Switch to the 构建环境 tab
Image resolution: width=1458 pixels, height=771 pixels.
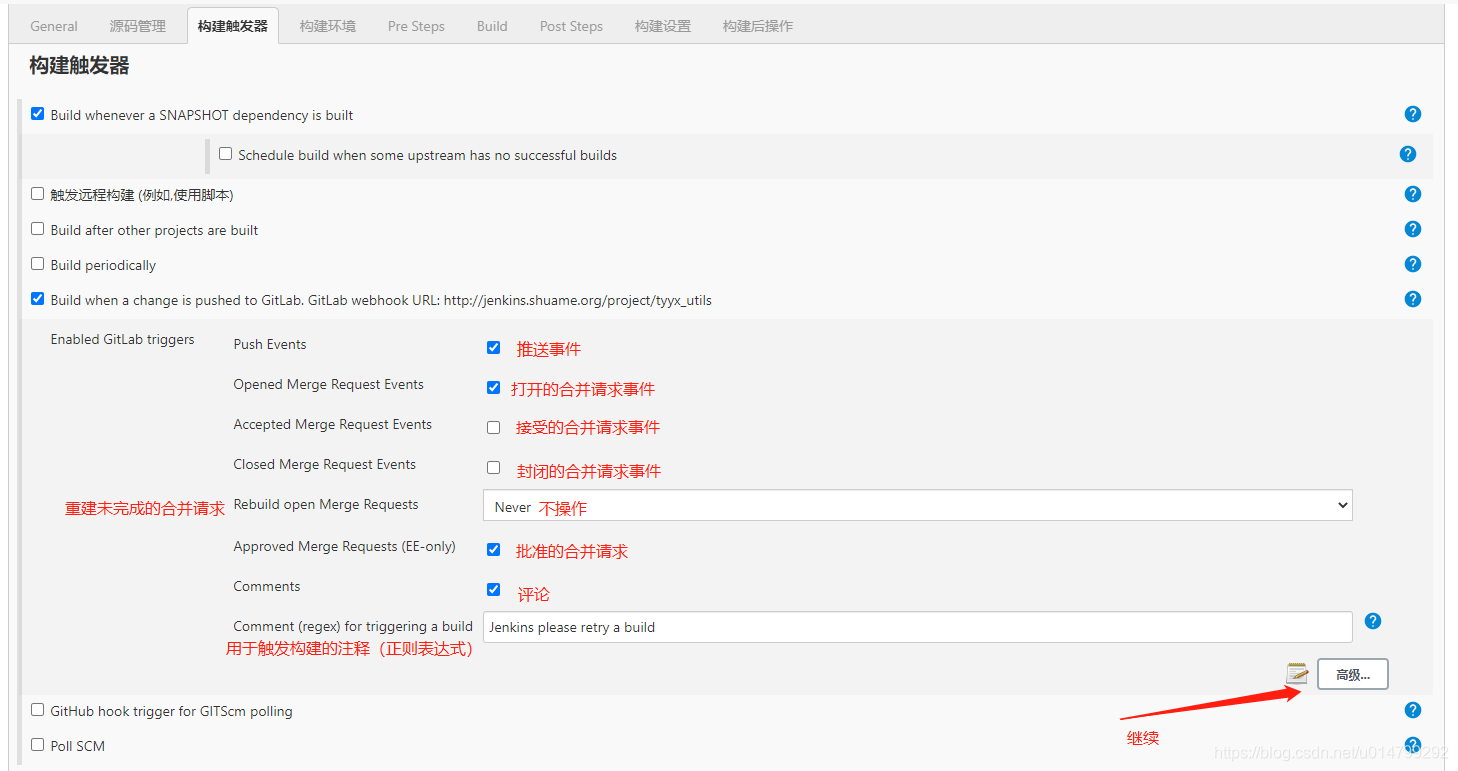pyautogui.click(x=328, y=26)
